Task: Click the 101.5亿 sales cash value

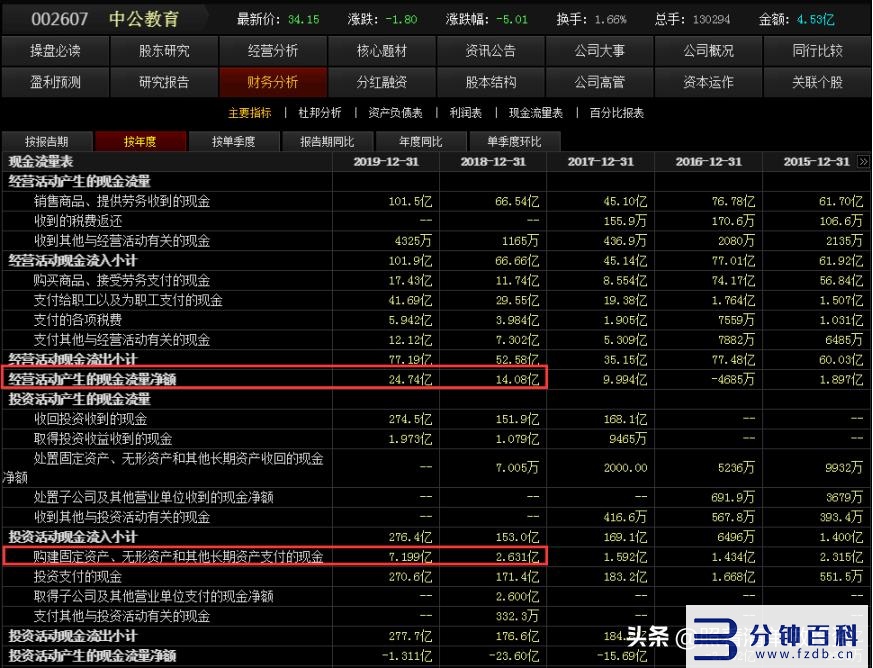Action: tap(410, 202)
